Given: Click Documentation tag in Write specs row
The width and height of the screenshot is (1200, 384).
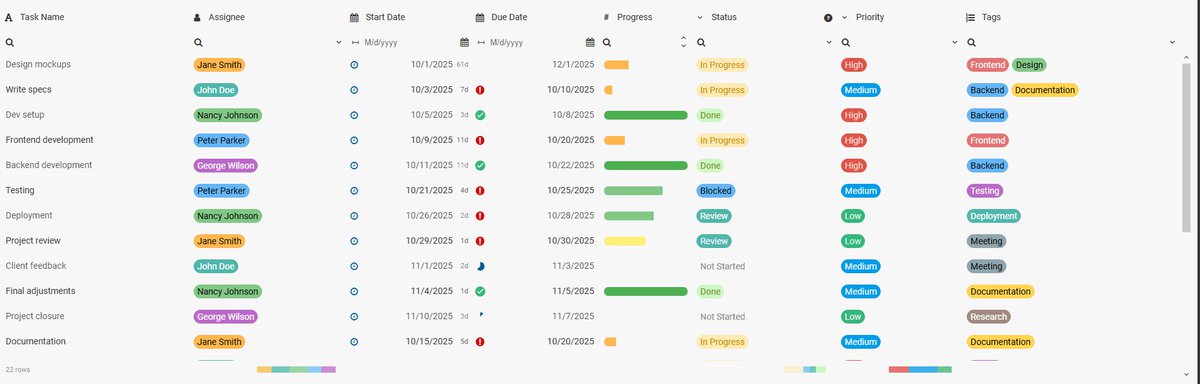Looking at the screenshot, I should (x=1045, y=90).
